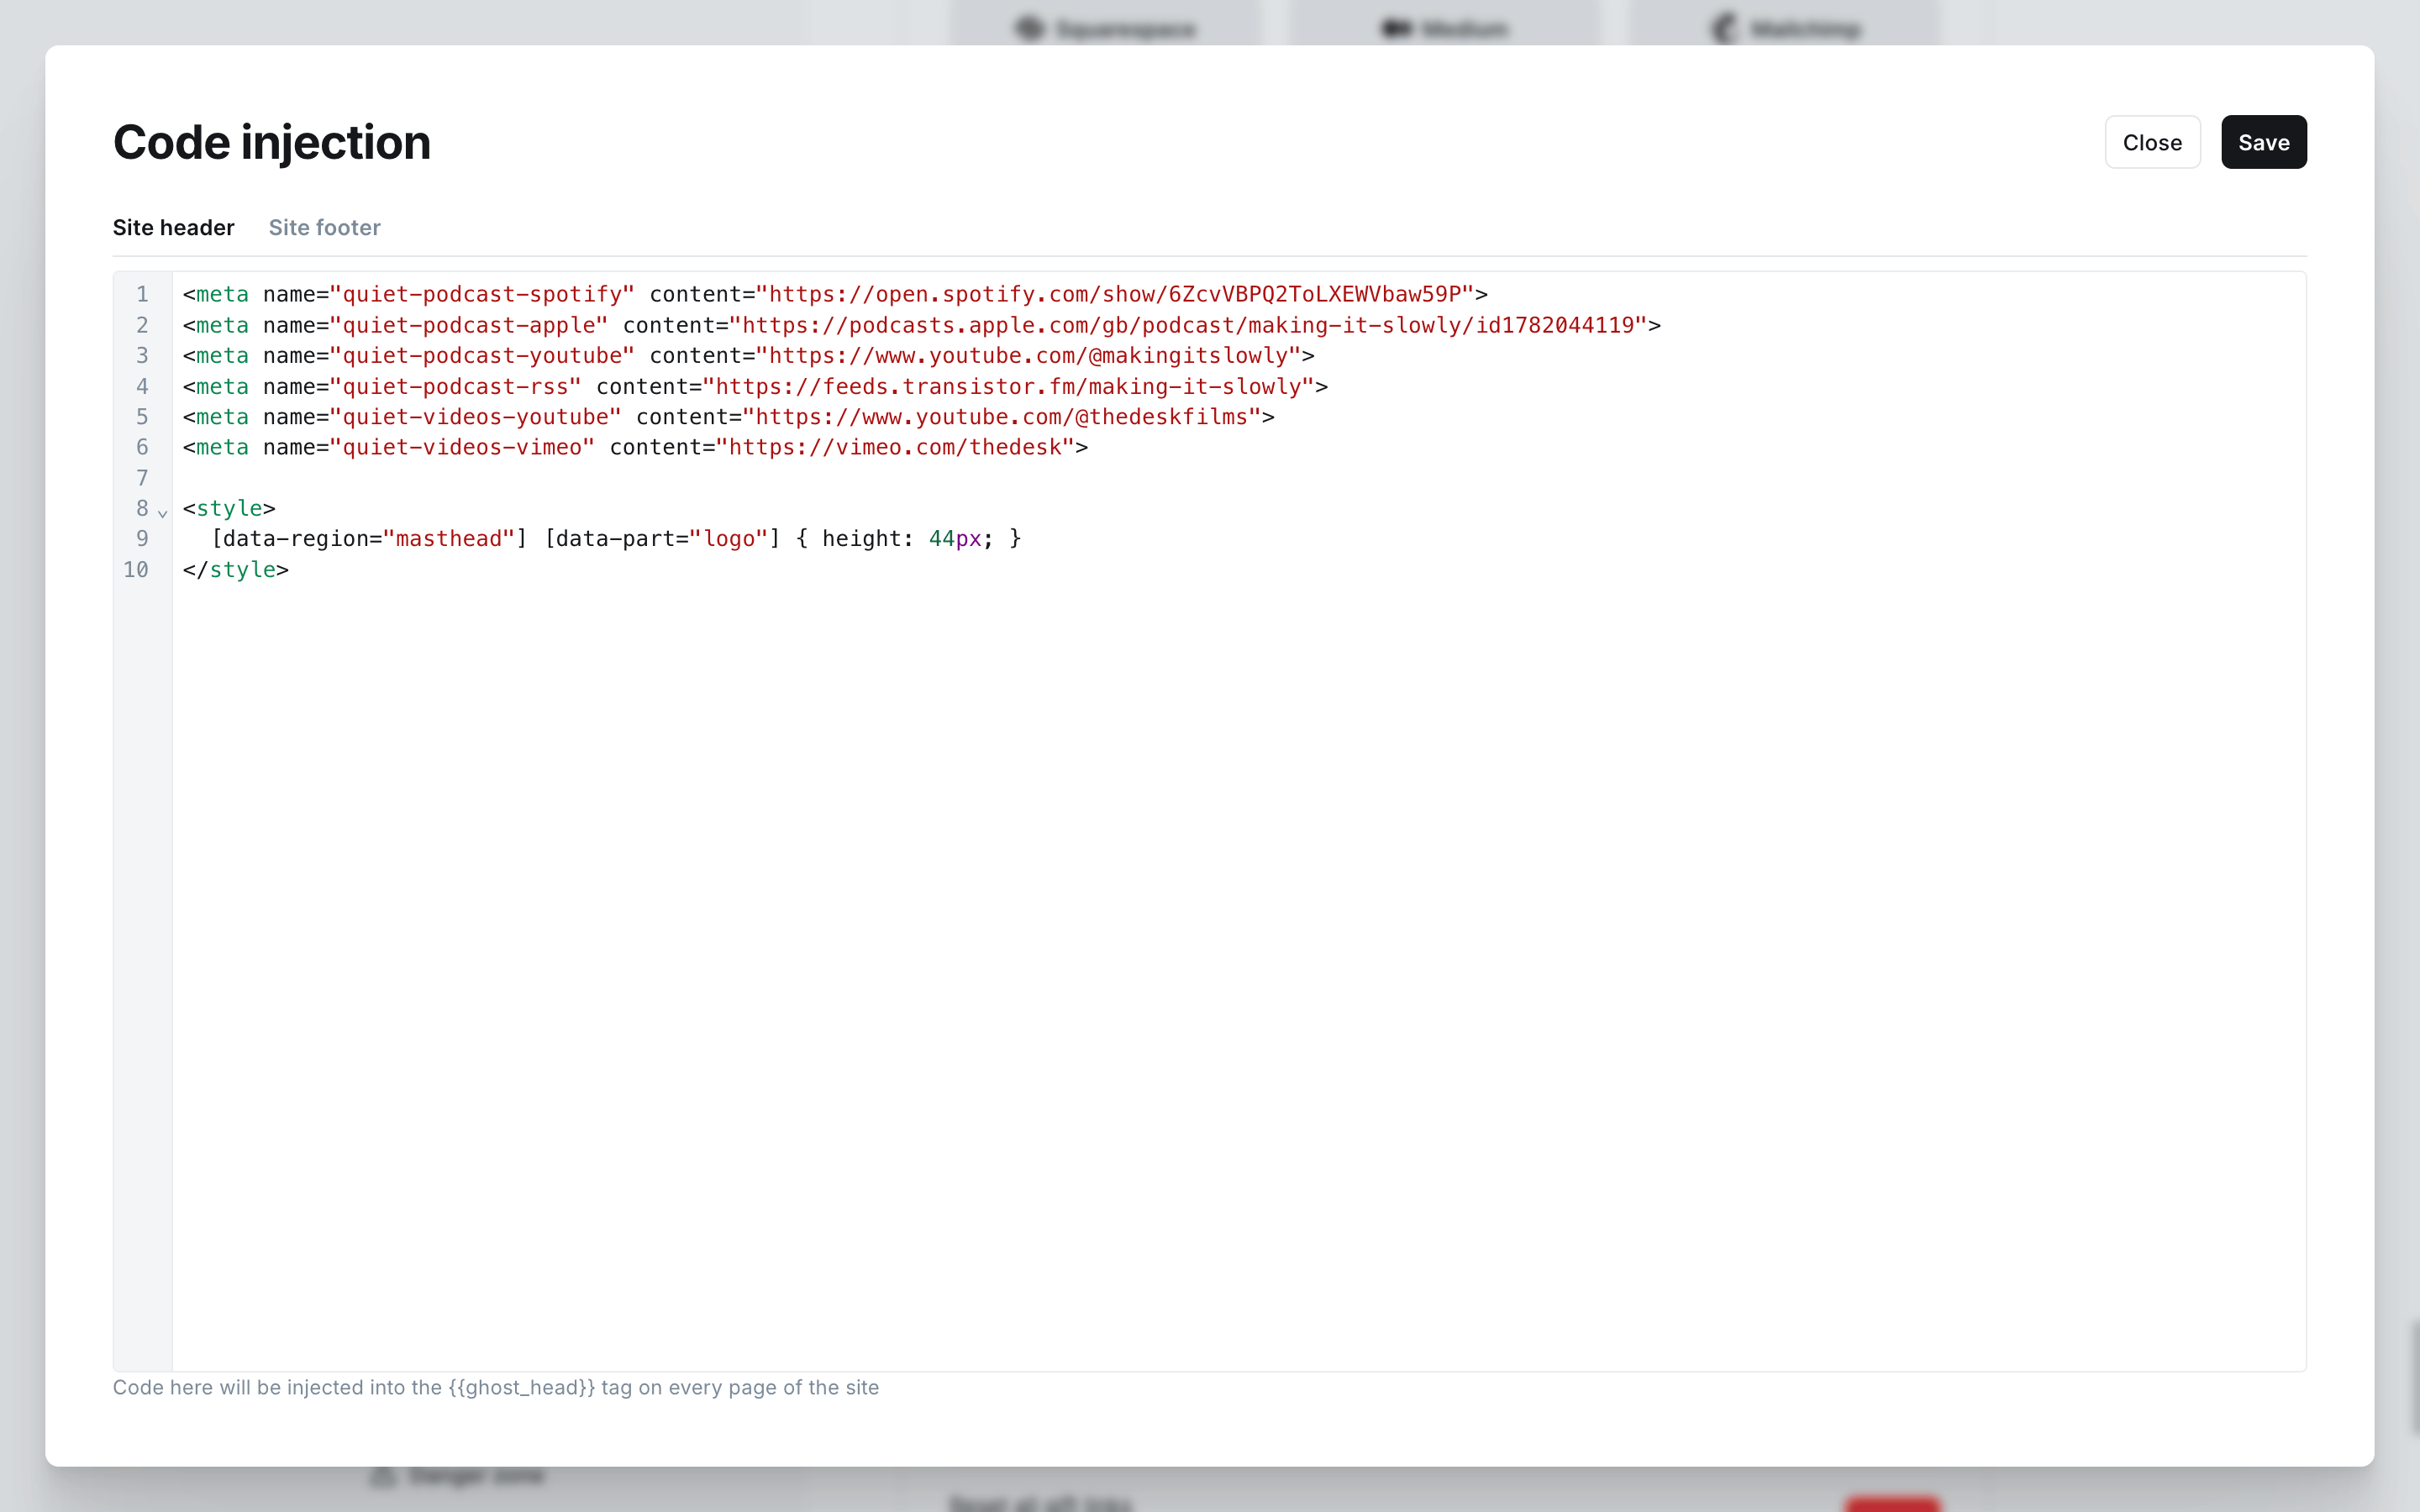The width and height of the screenshot is (2420, 1512).
Task: Click the closing style tag
Action: [x=236, y=569]
